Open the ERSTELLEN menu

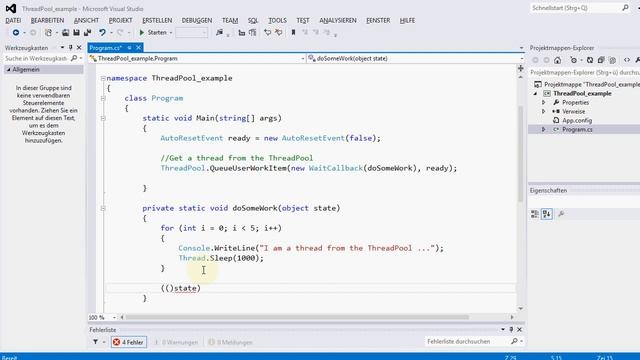point(157,20)
